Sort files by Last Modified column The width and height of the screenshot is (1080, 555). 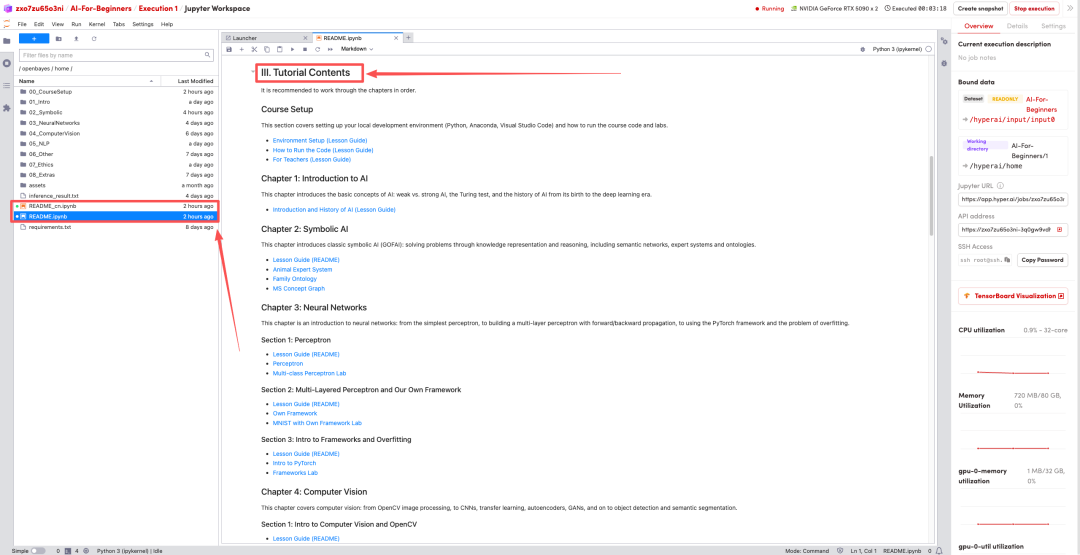tap(187, 81)
